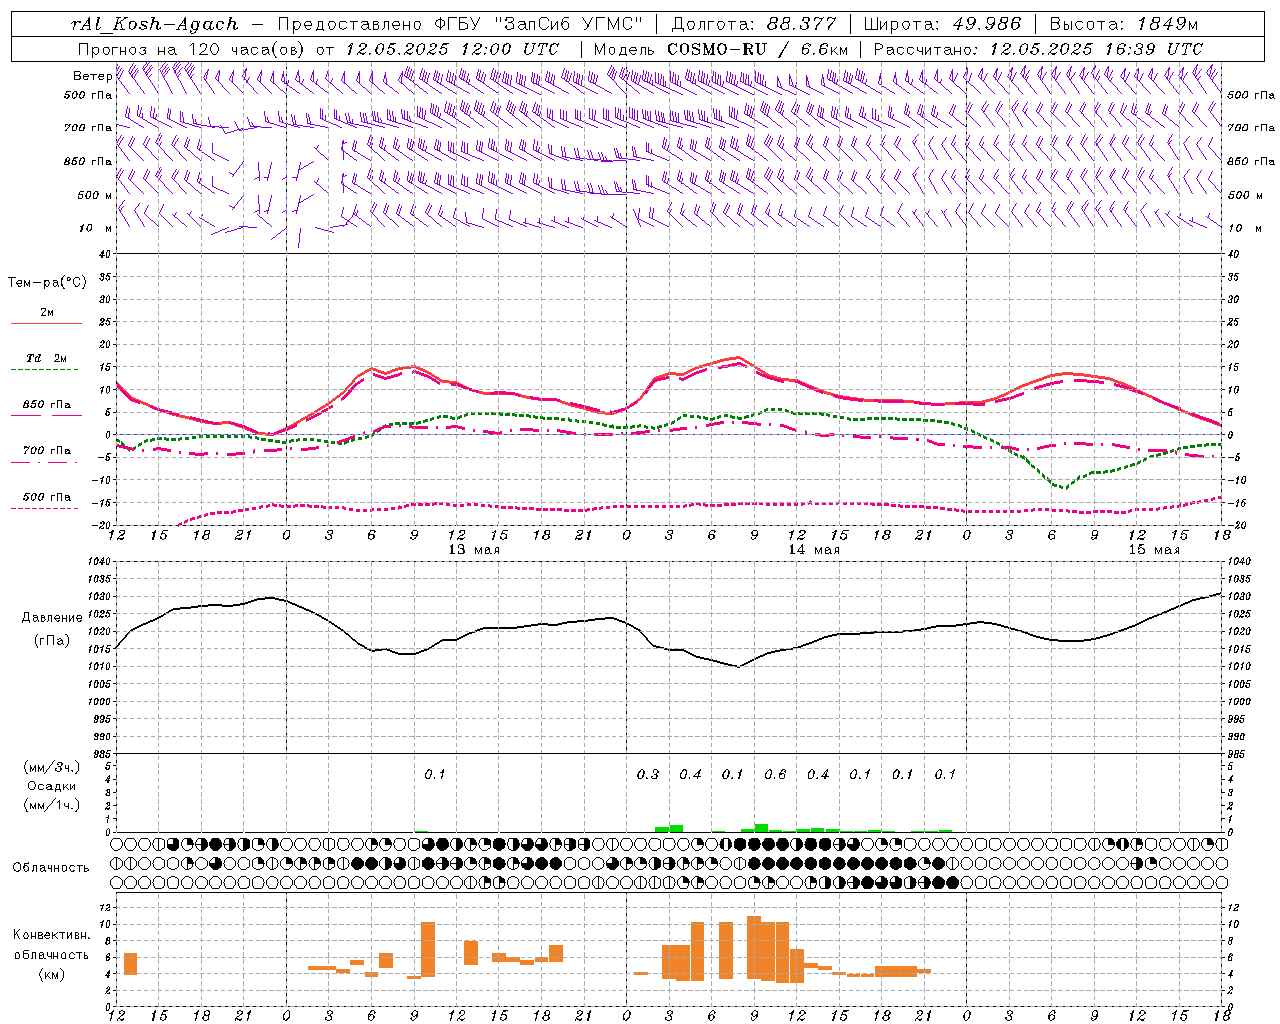Click the dashed line sample under Td 2м
Viewport: 1280px width, 1024px height.
click(46, 370)
